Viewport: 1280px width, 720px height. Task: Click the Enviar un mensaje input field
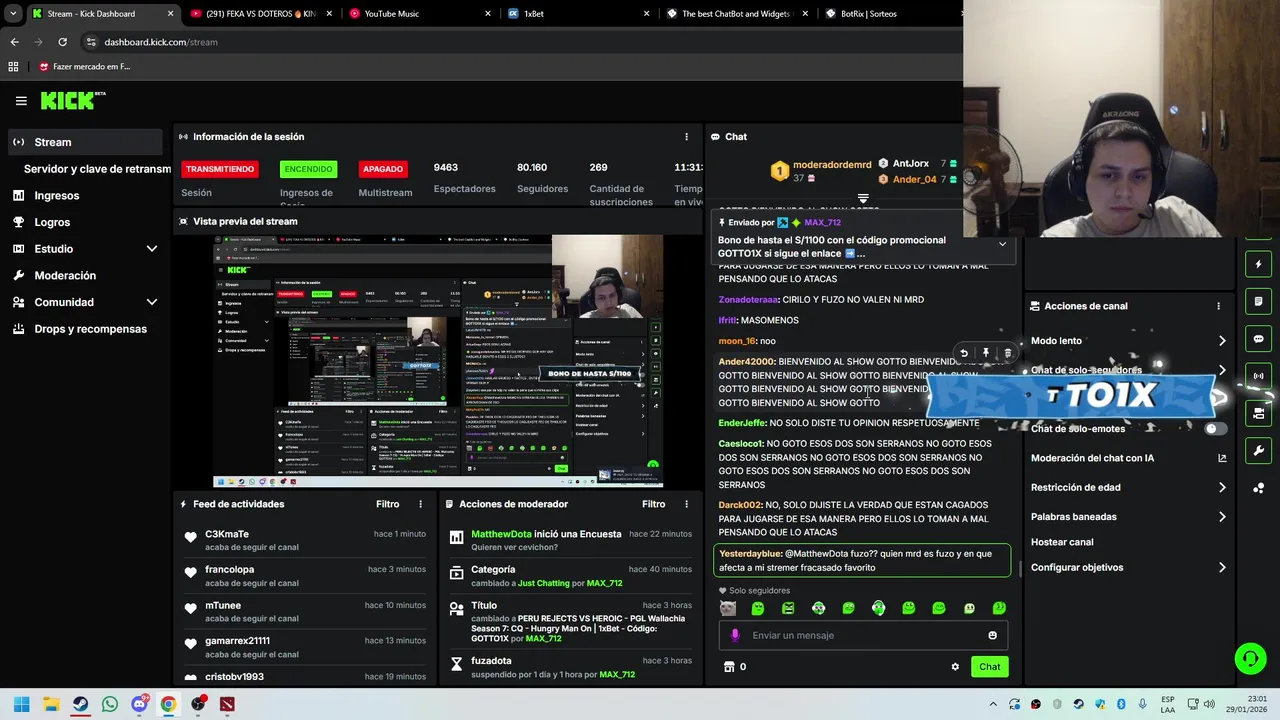[x=865, y=635]
